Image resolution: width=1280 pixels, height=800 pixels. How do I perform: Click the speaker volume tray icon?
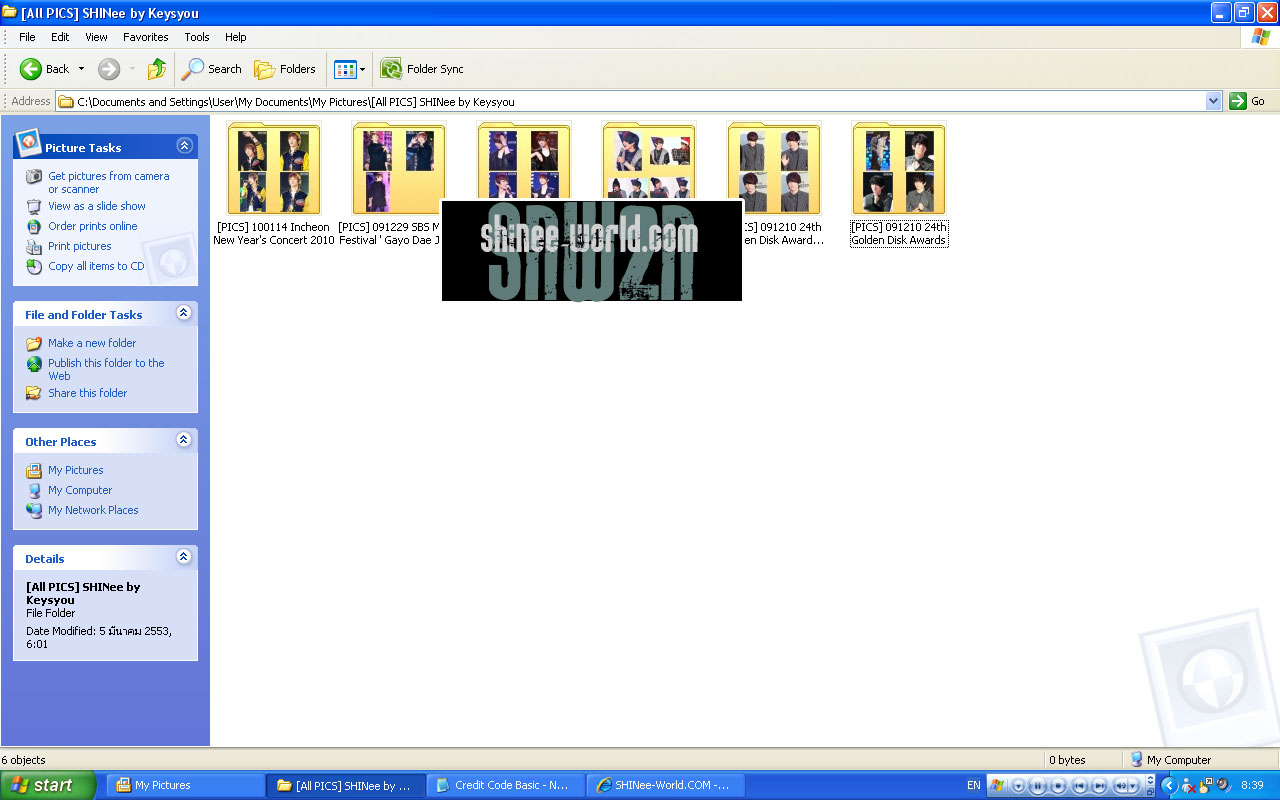pyautogui.click(x=1222, y=785)
